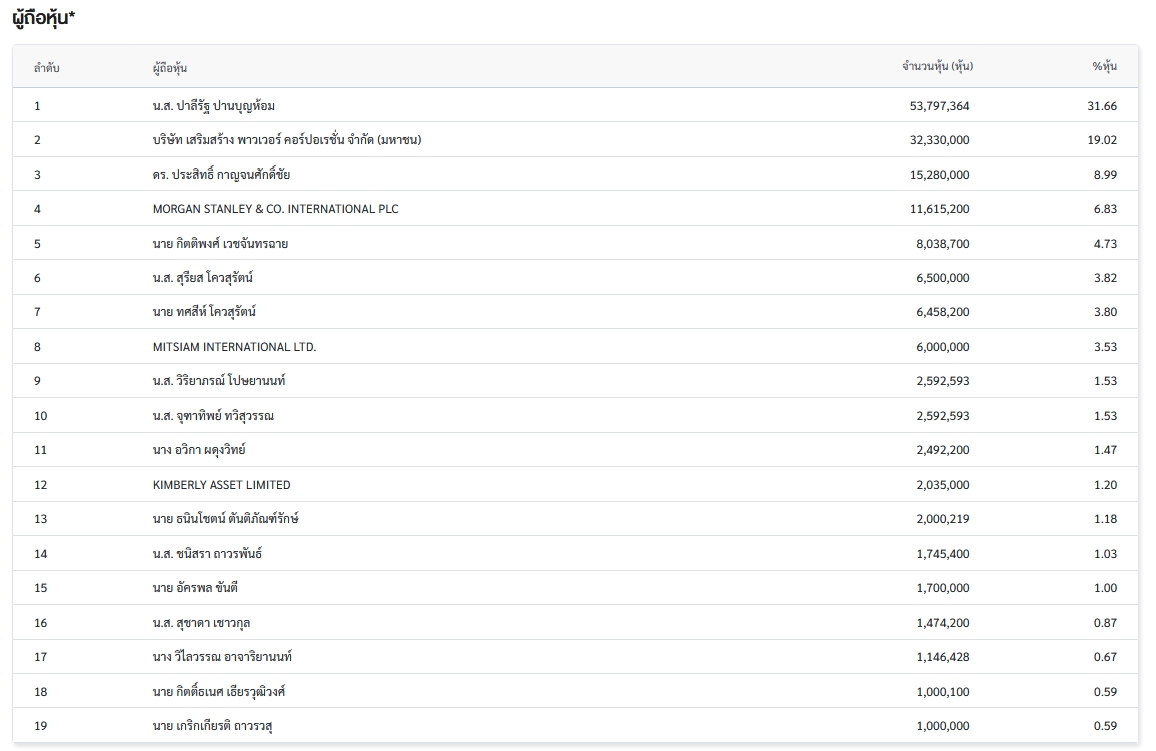Click shareholder ดร. ประสิทธิ์ กาญจนศักดิ์ชัย
1156x751 pixels.
(221, 175)
